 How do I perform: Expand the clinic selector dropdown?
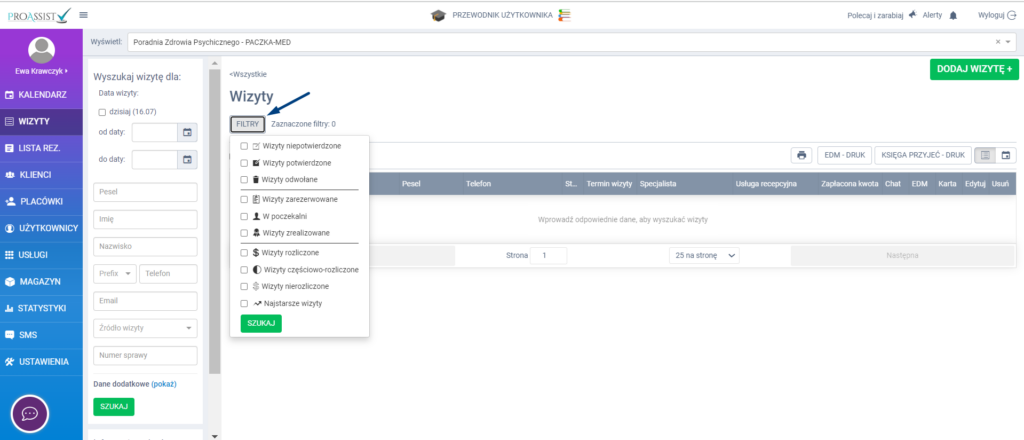1009,42
